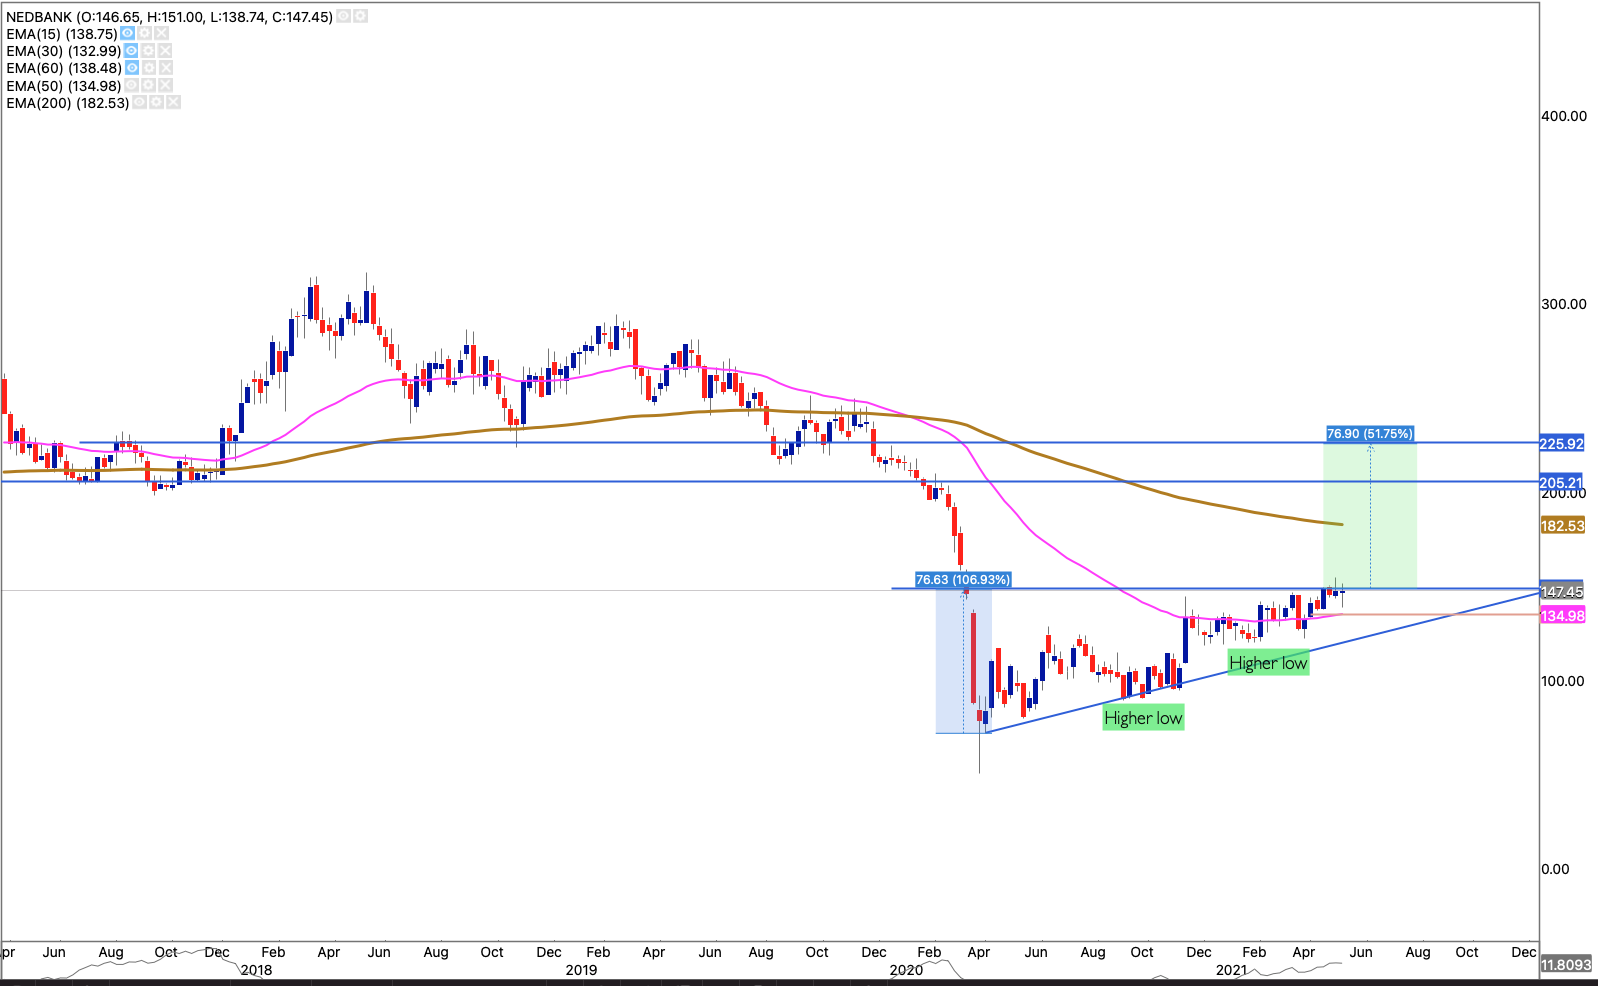The image size is (1598, 986).
Task: Show the EMA(50) indicator with its eye icon
Action: pyautogui.click(x=131, y=86)
